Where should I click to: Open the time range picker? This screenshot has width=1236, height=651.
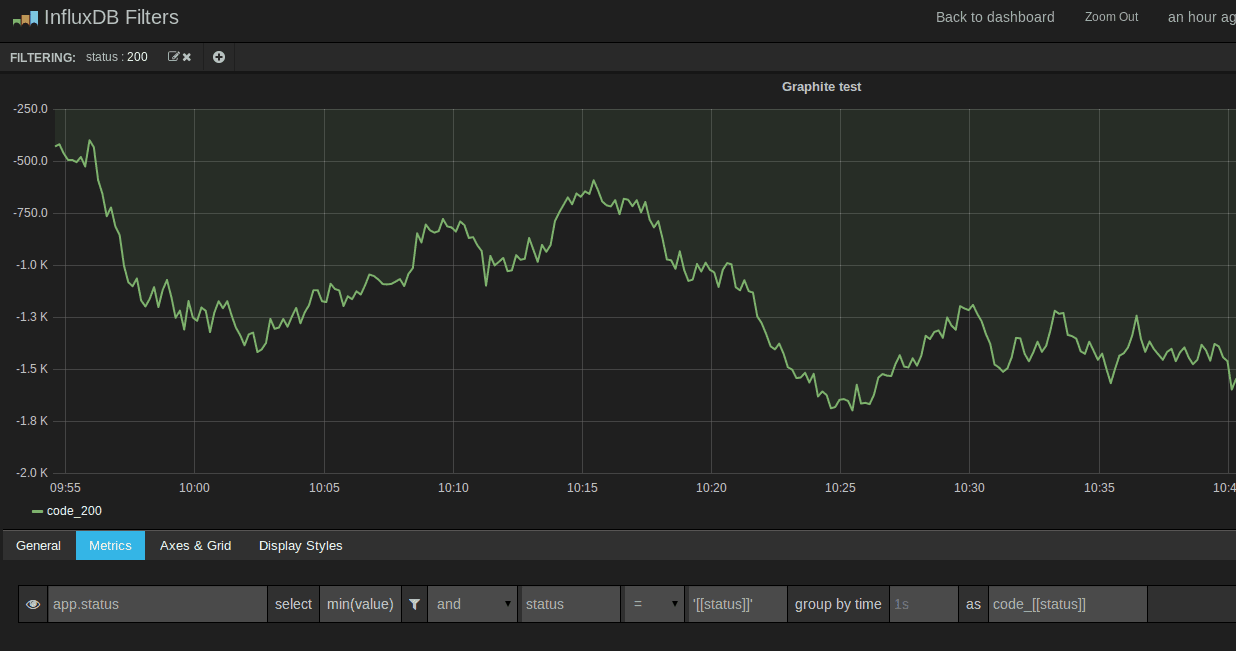click(1202, 17)
